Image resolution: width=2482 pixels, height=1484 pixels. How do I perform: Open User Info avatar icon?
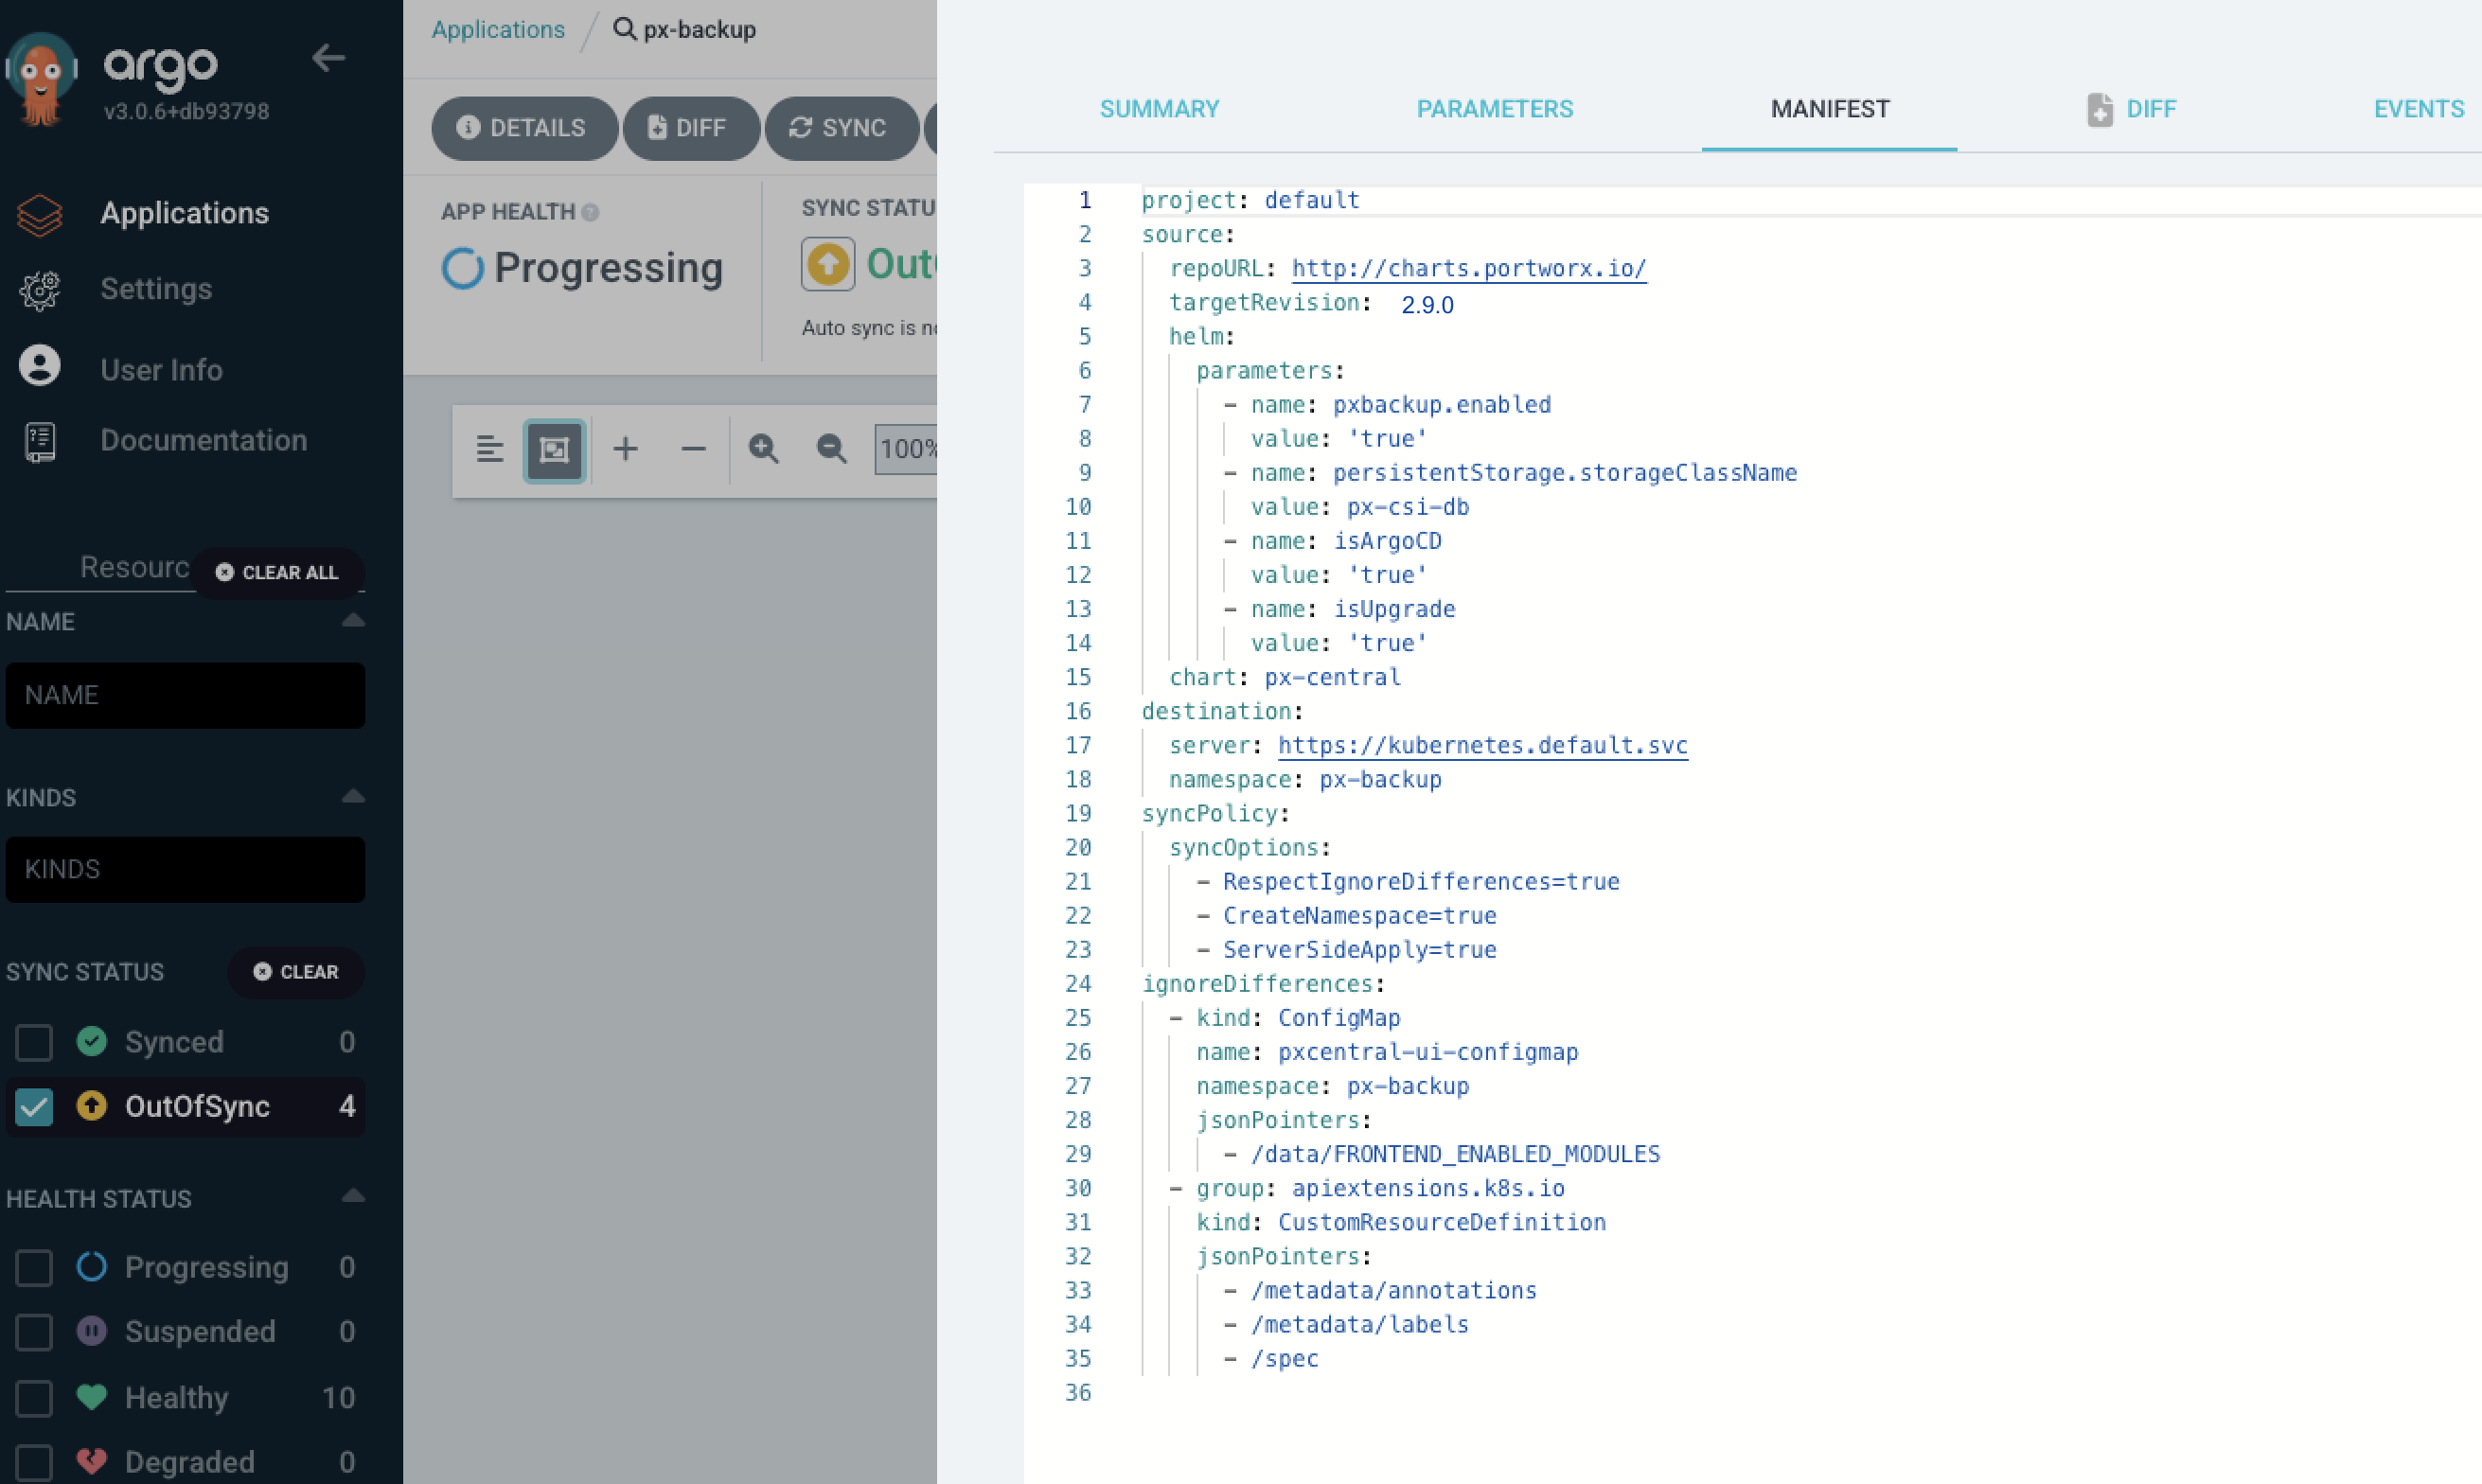pos(40,366)
